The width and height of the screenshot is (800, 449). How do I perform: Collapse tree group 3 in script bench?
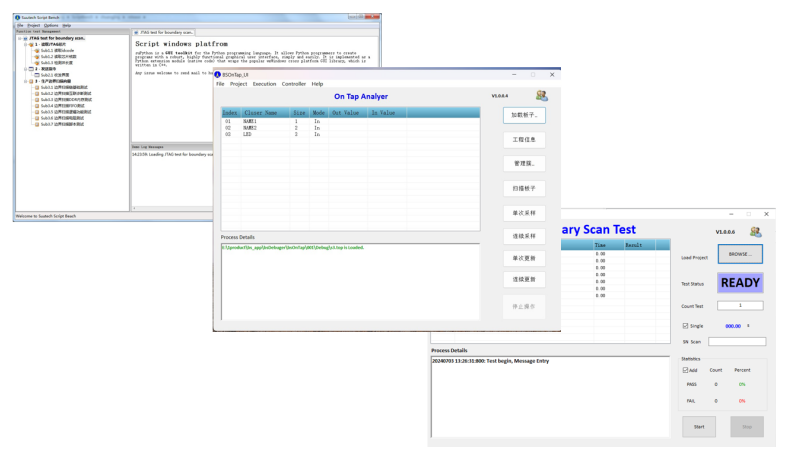pos(24,81)
